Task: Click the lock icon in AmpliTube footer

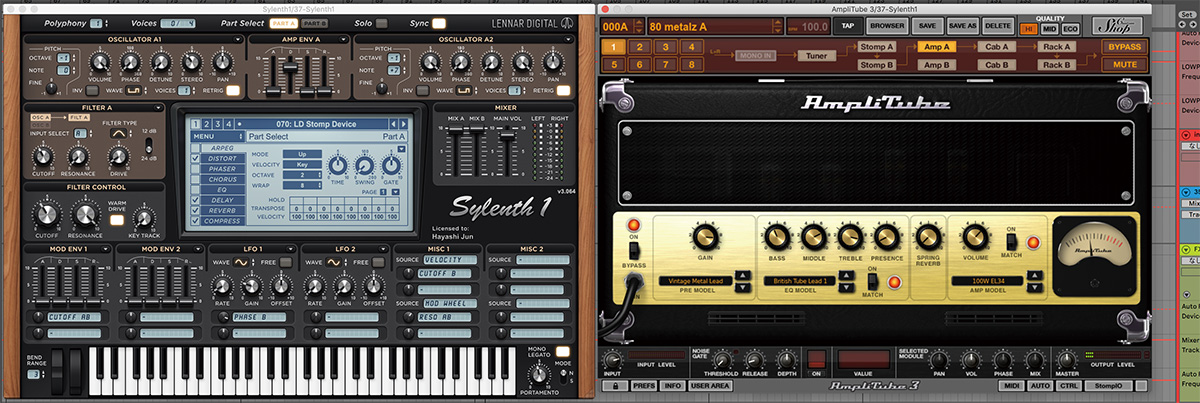Action: pos(615,385)
